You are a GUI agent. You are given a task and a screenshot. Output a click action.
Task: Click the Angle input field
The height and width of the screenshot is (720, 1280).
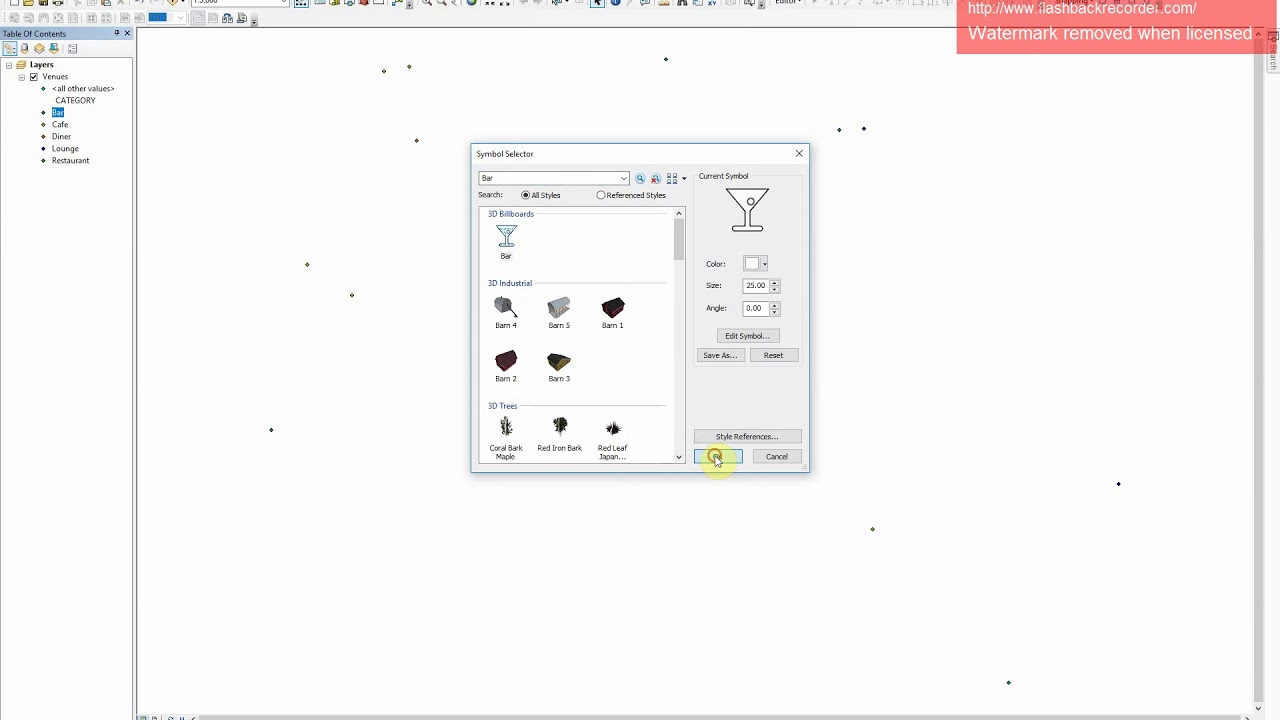[x=755, y=308]
